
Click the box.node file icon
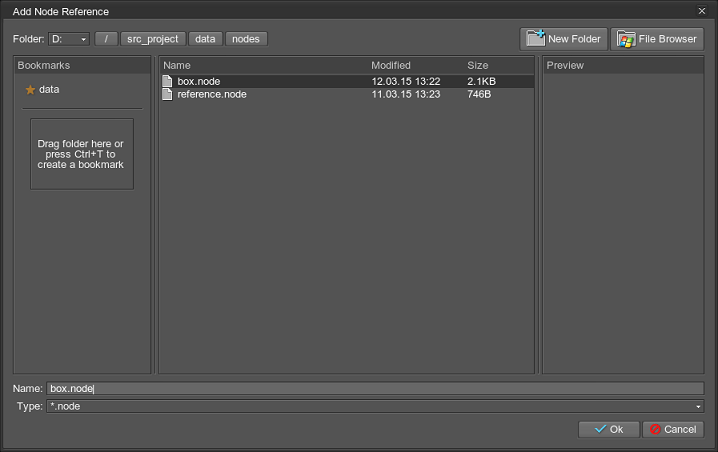[x=168, y=81]
